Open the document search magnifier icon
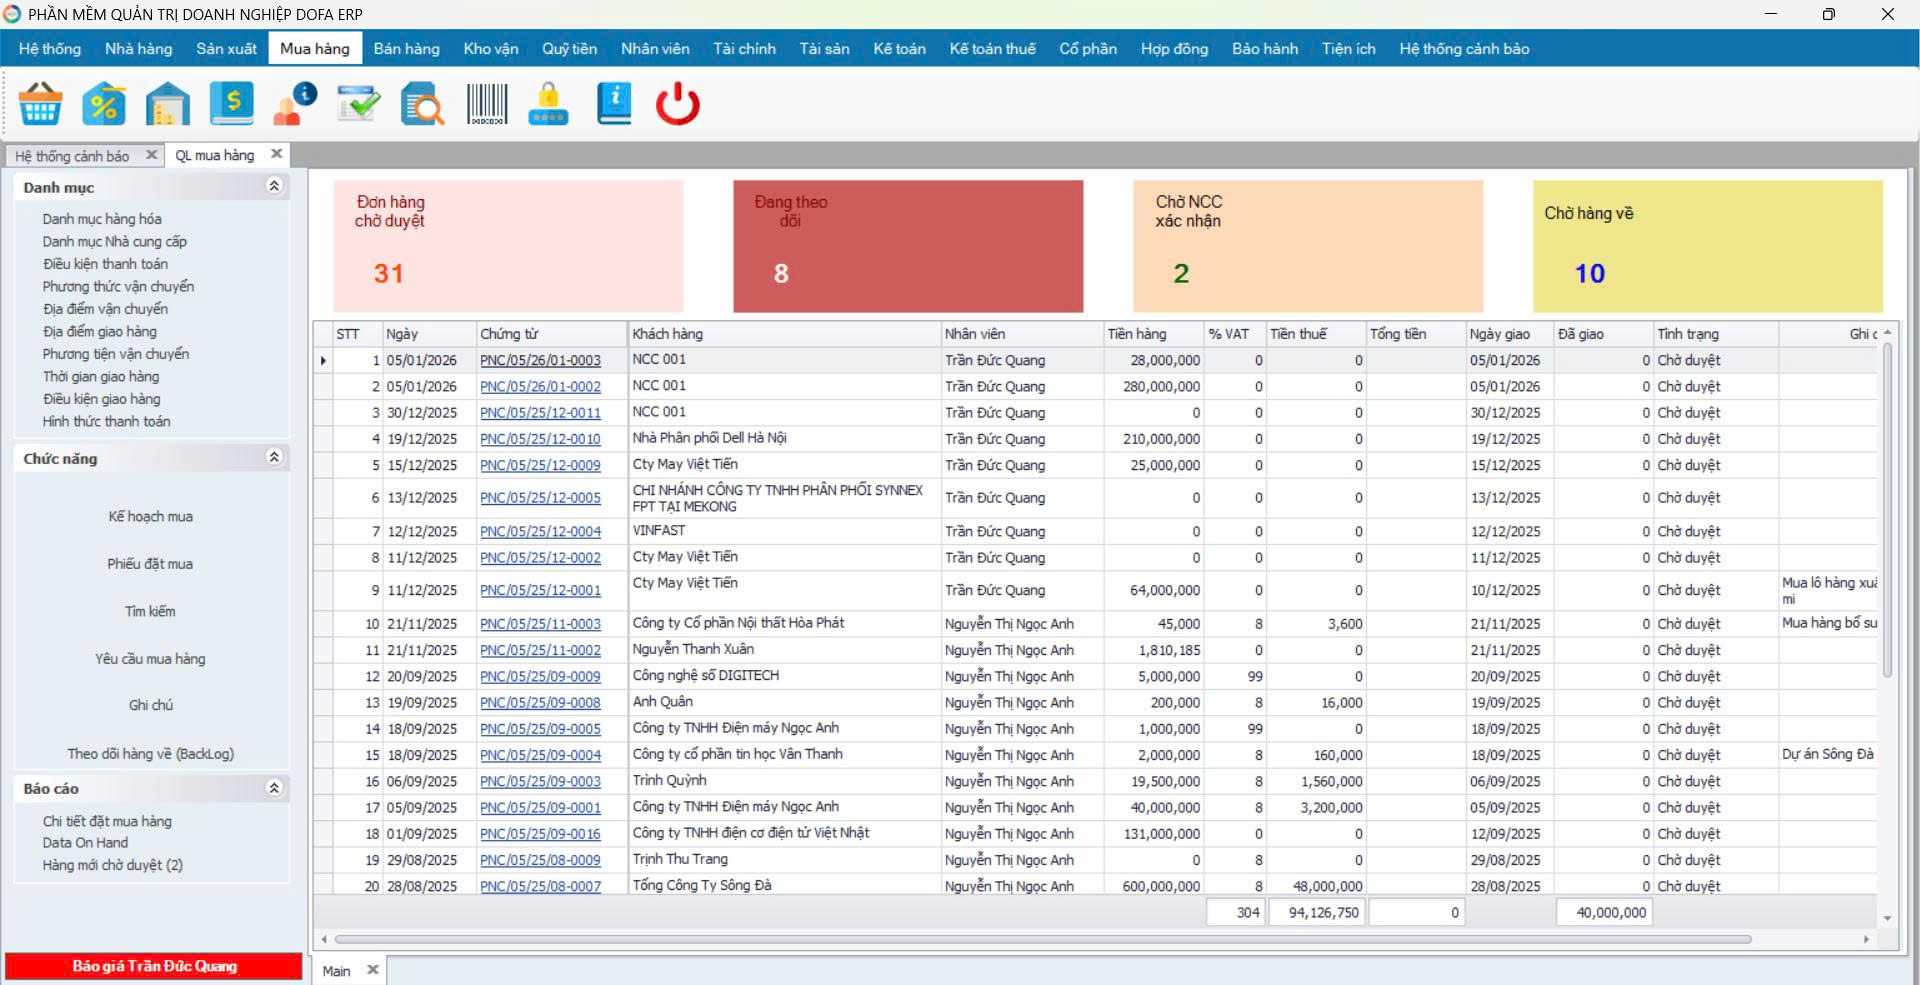Screen dimensions: 1920x985 point(422,104)
